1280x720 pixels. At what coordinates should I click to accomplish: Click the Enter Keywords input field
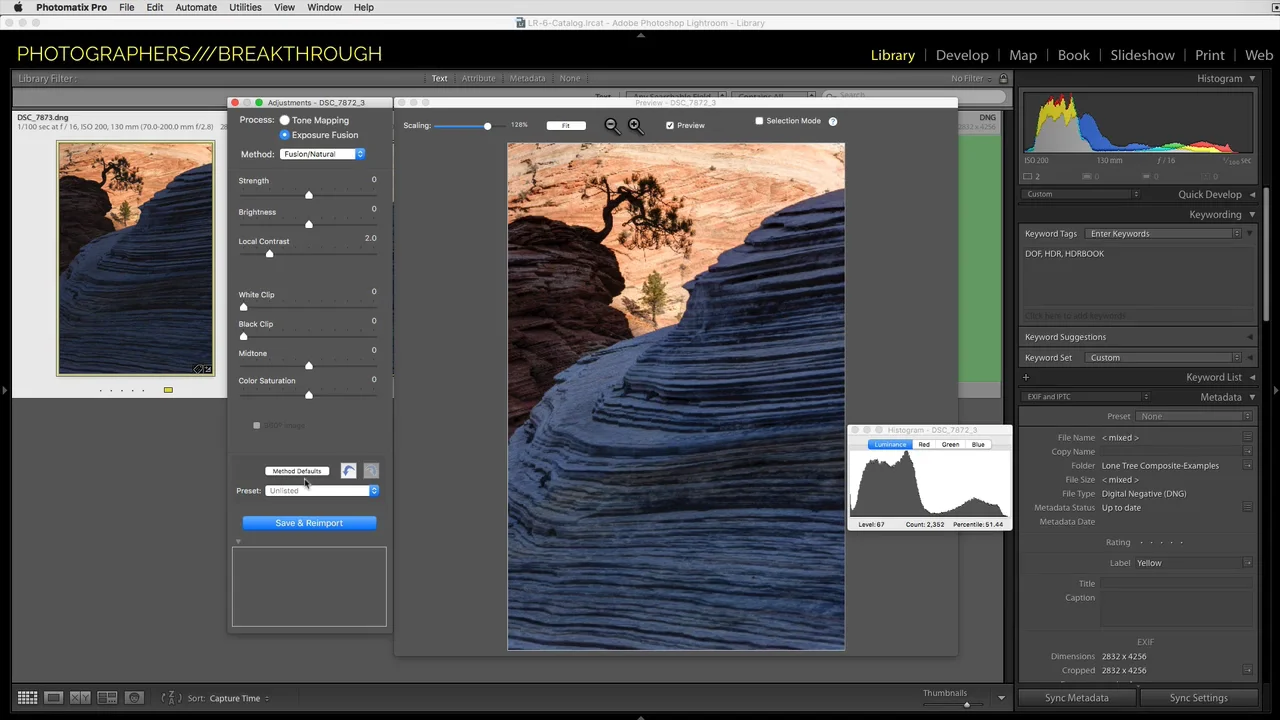[x=1163, y=234]
